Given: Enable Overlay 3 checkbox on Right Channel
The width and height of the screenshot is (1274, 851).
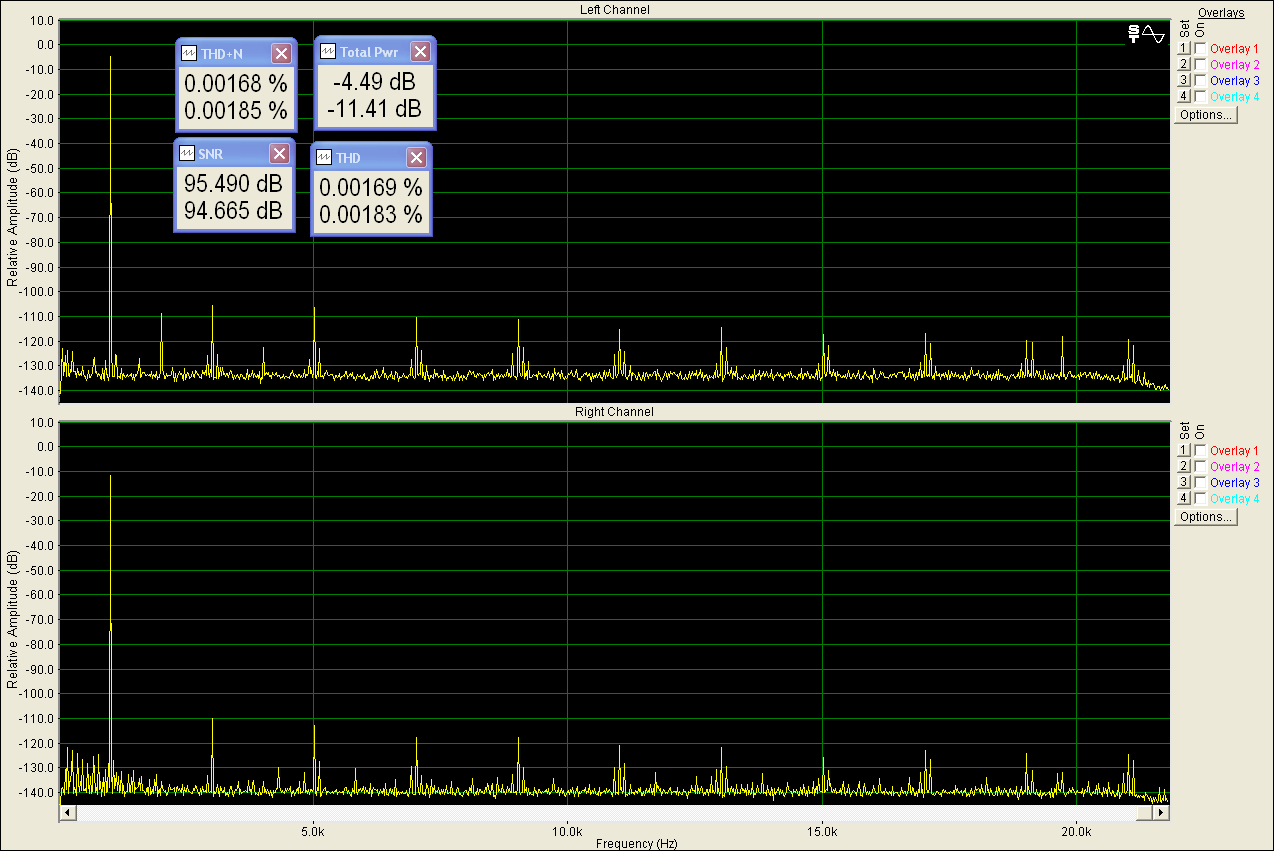Looking at the screenshot, I should [1200, 482].
